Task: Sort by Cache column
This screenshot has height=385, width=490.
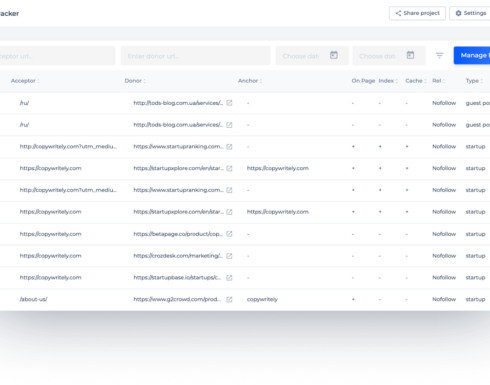Action: click(x=416, y=81)
